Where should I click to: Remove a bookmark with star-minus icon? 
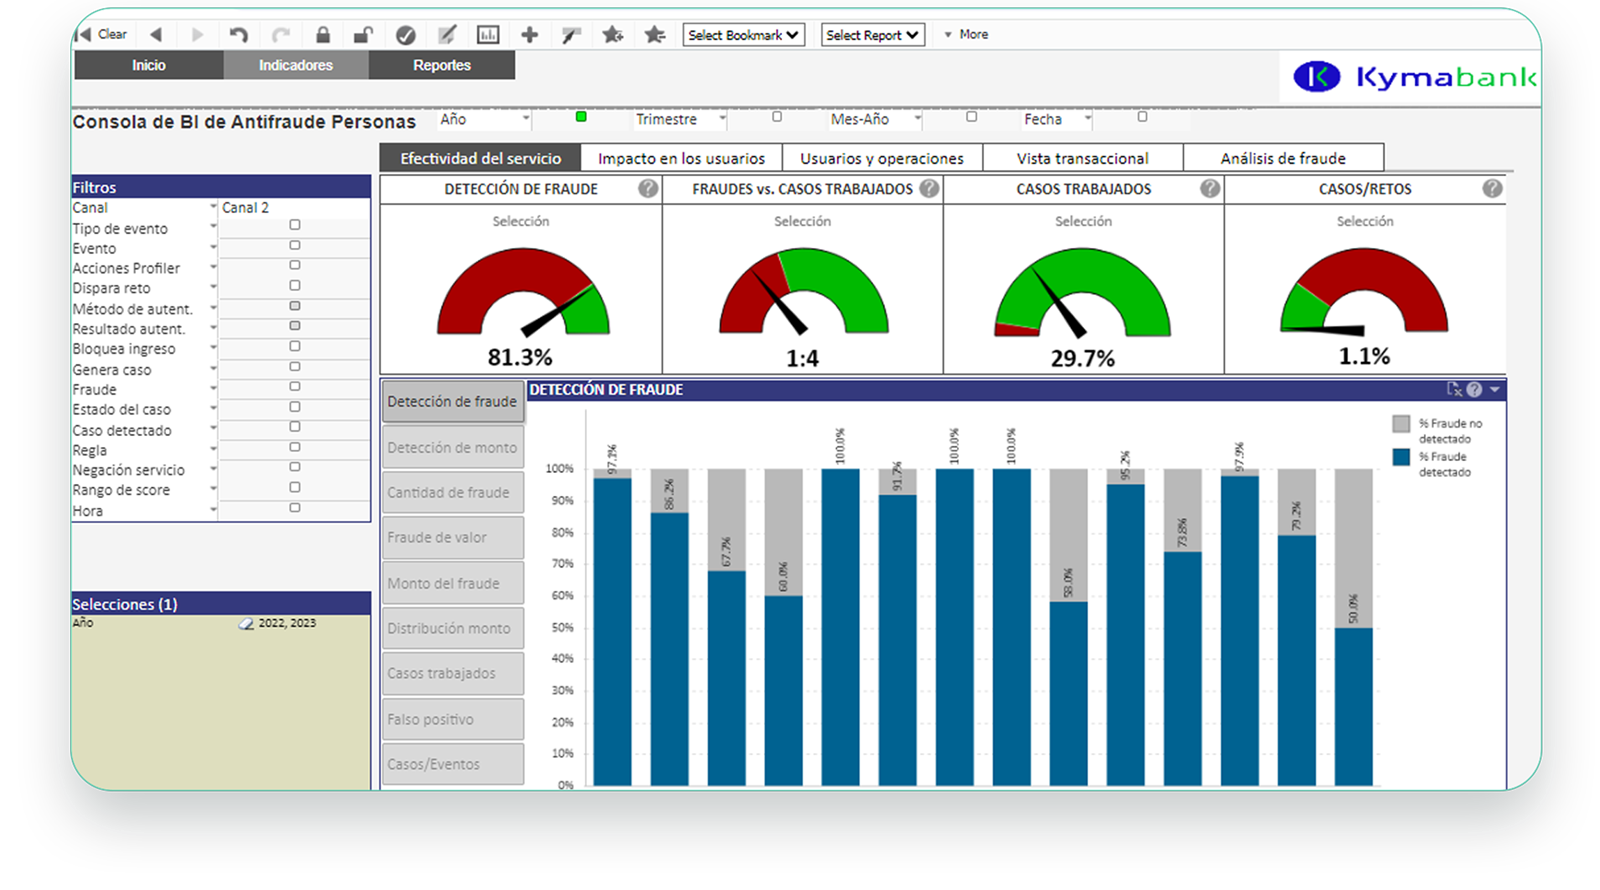pos(655,35)
